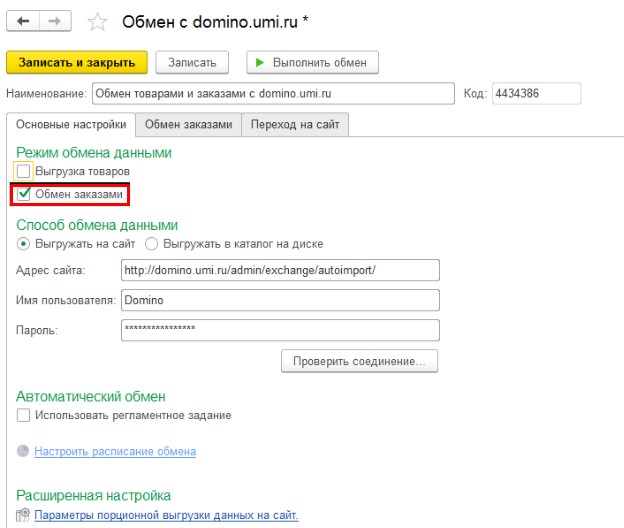Viewport: 624px width, 528px height.
Task: Enable Использовать регламентное задание checkbox
Action: point(23,415)
